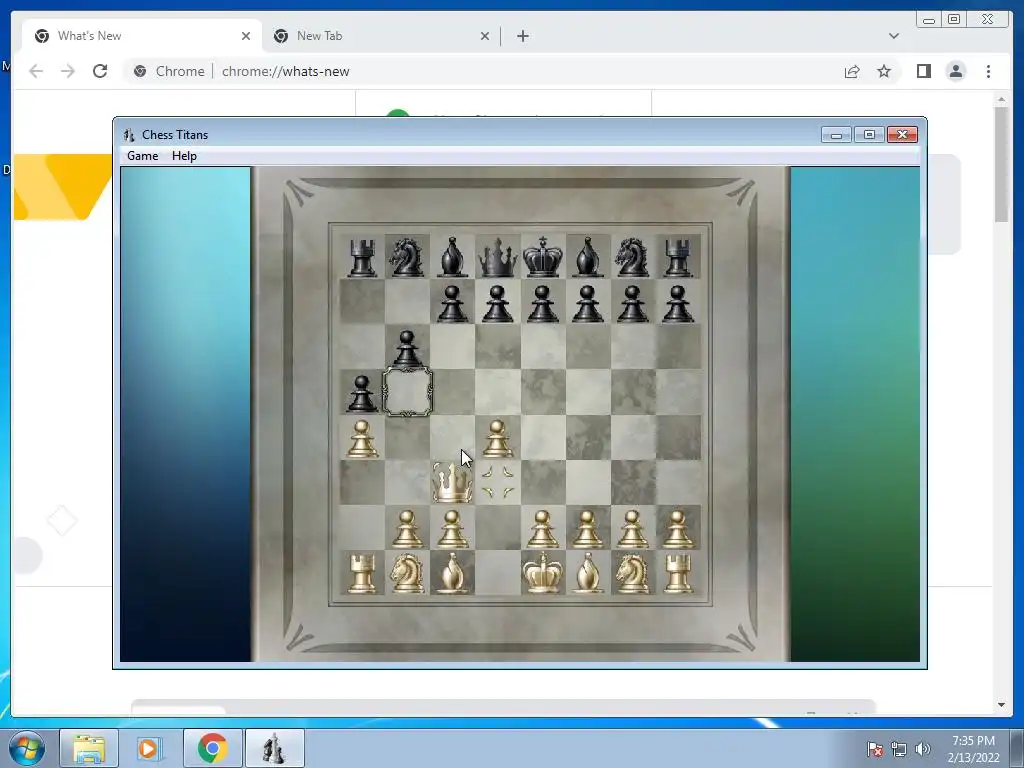Close the What's New tab
1024x768 pixels.
coord(246,36)
